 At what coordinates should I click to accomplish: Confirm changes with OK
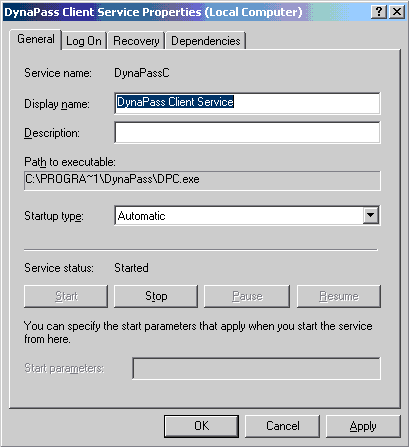[201, 426]
